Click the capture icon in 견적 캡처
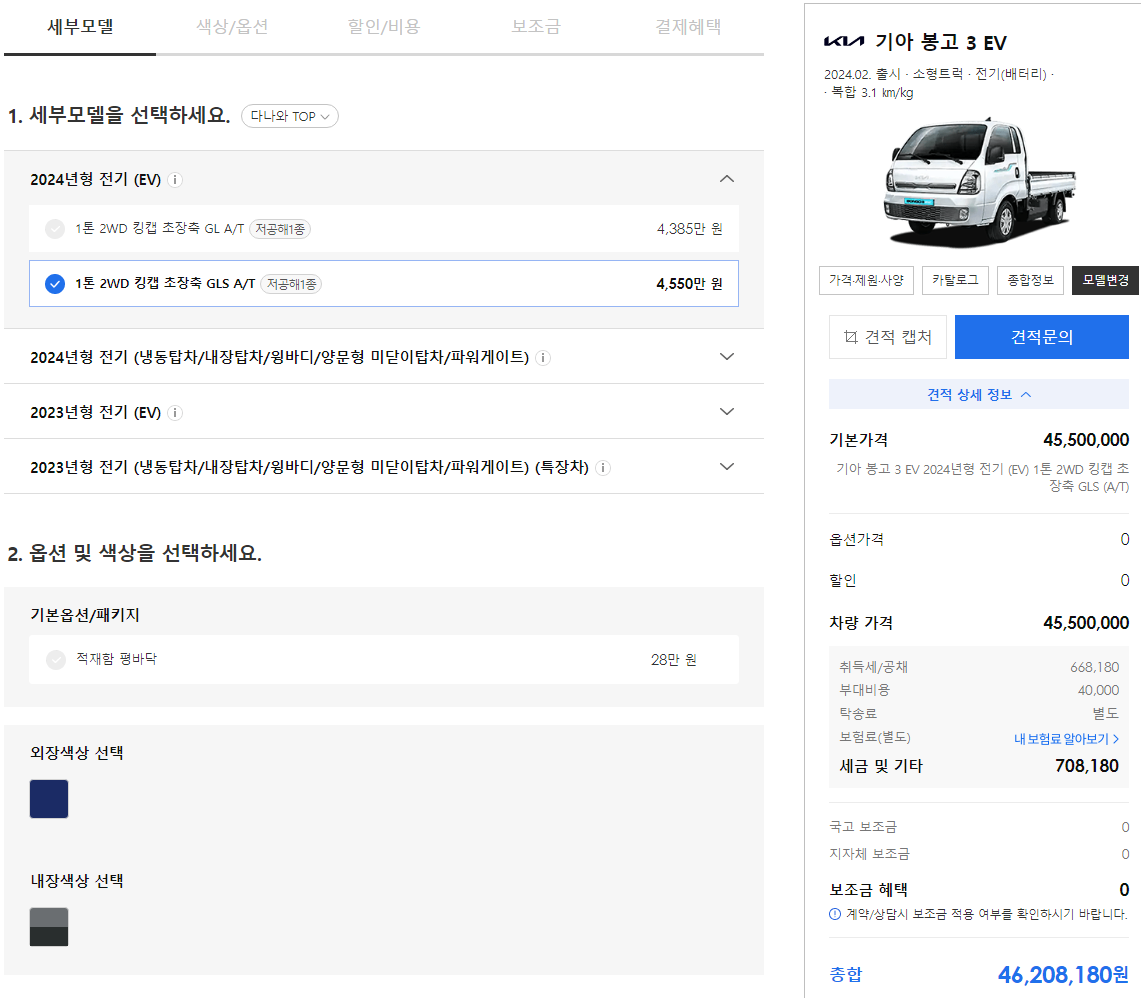The height and width of the screenshot is (998, 1141). [851, 337]
